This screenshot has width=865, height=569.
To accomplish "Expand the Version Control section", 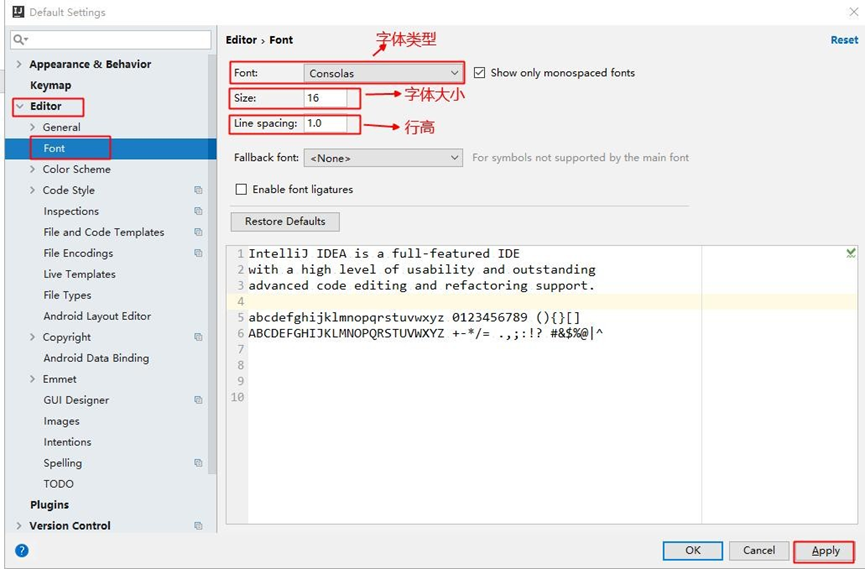I will (19, 525).
